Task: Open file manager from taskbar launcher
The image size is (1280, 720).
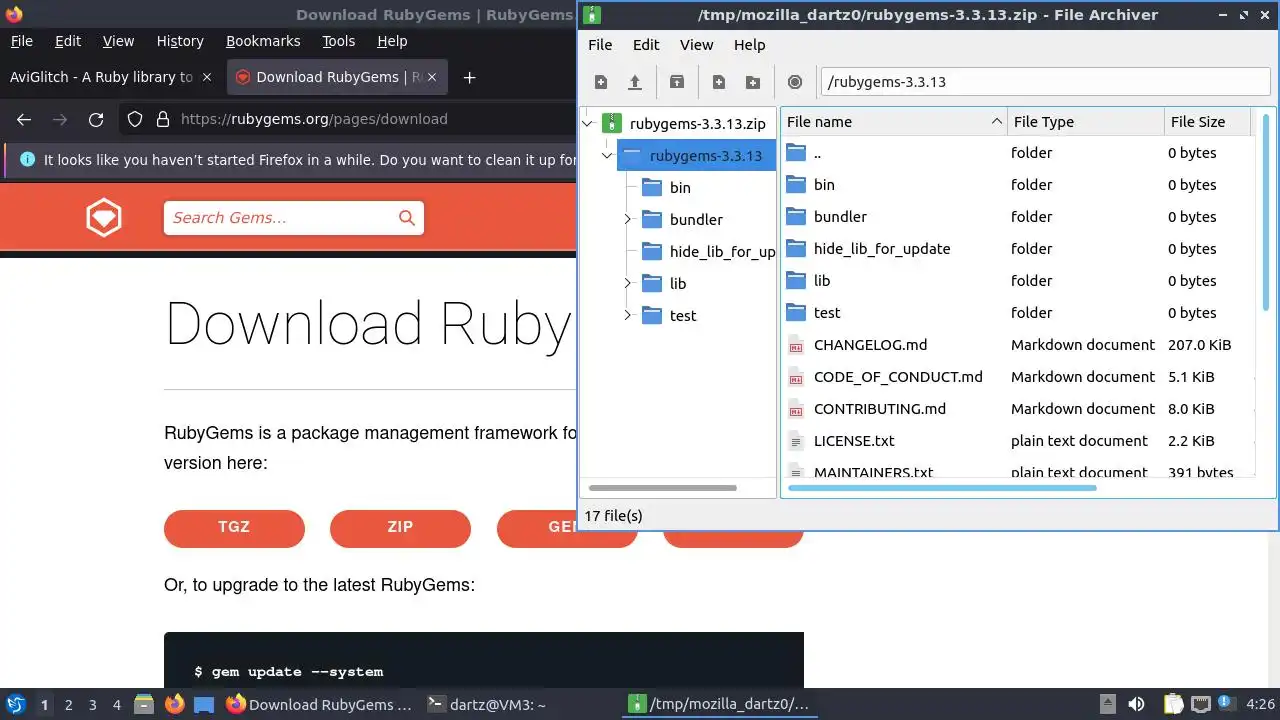Action: (143, 704)
